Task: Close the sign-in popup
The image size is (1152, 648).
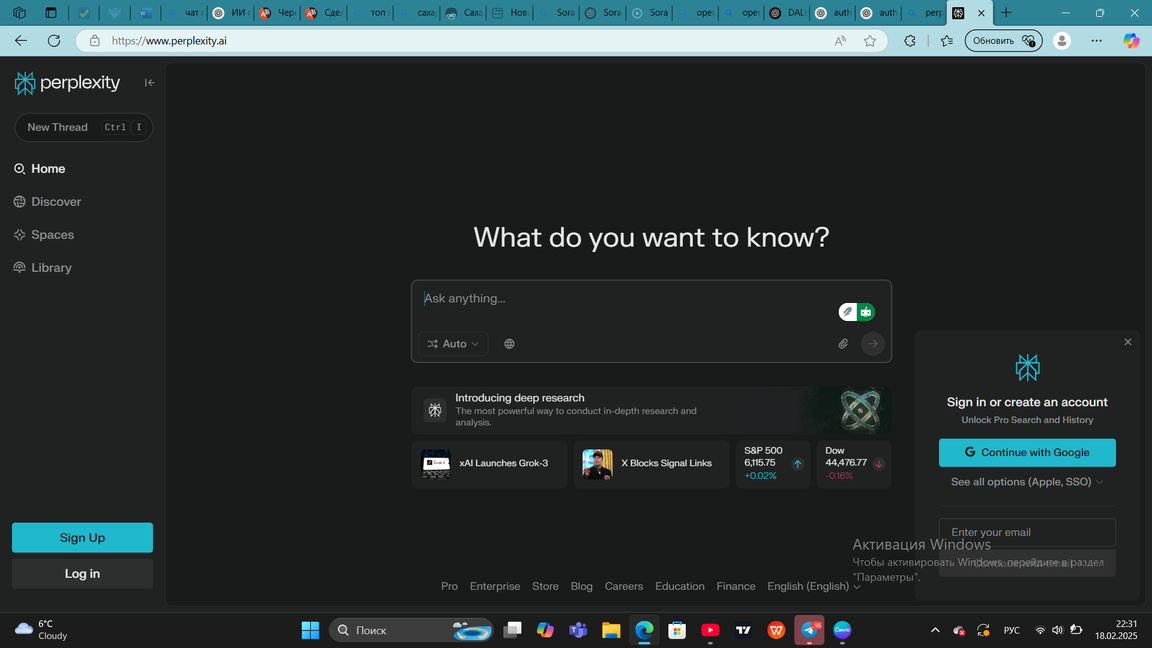Action: (x=1127, y=342)
